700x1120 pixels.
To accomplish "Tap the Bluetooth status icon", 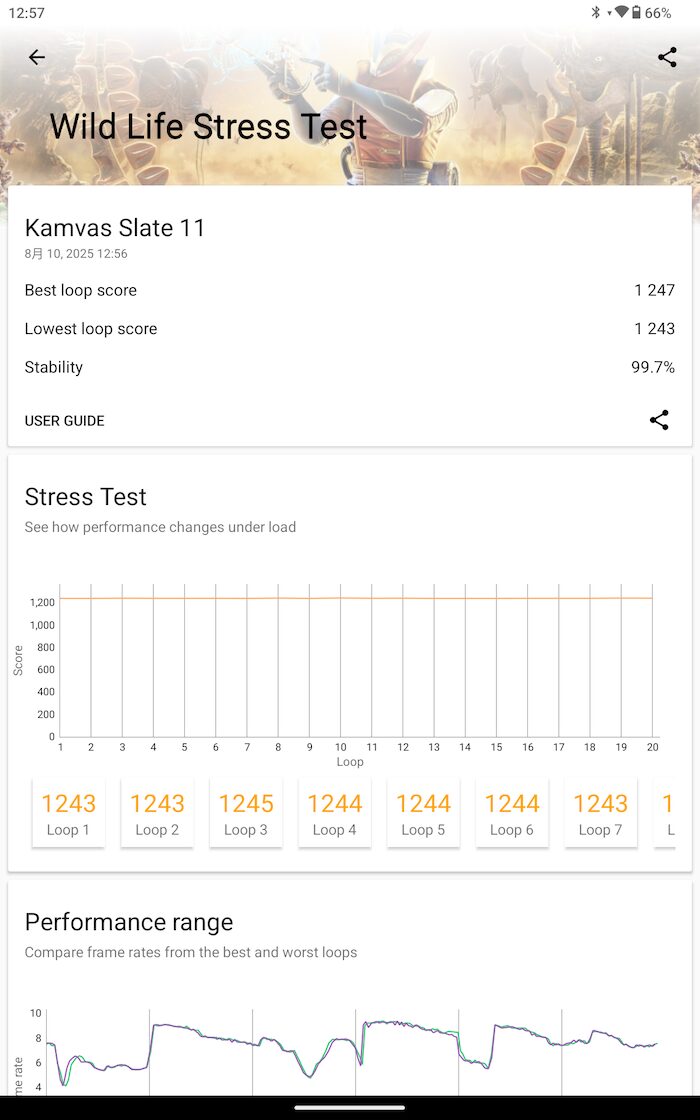I will click(596, 12).
